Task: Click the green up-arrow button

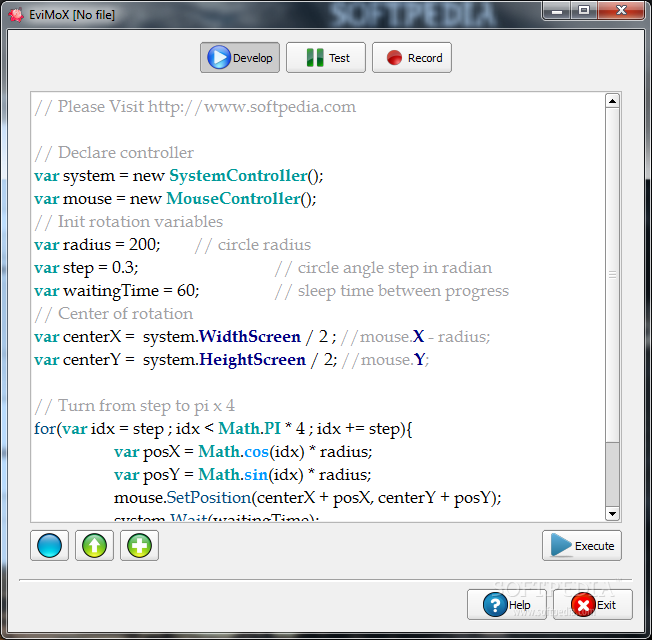Action: [x=94, y=546]
